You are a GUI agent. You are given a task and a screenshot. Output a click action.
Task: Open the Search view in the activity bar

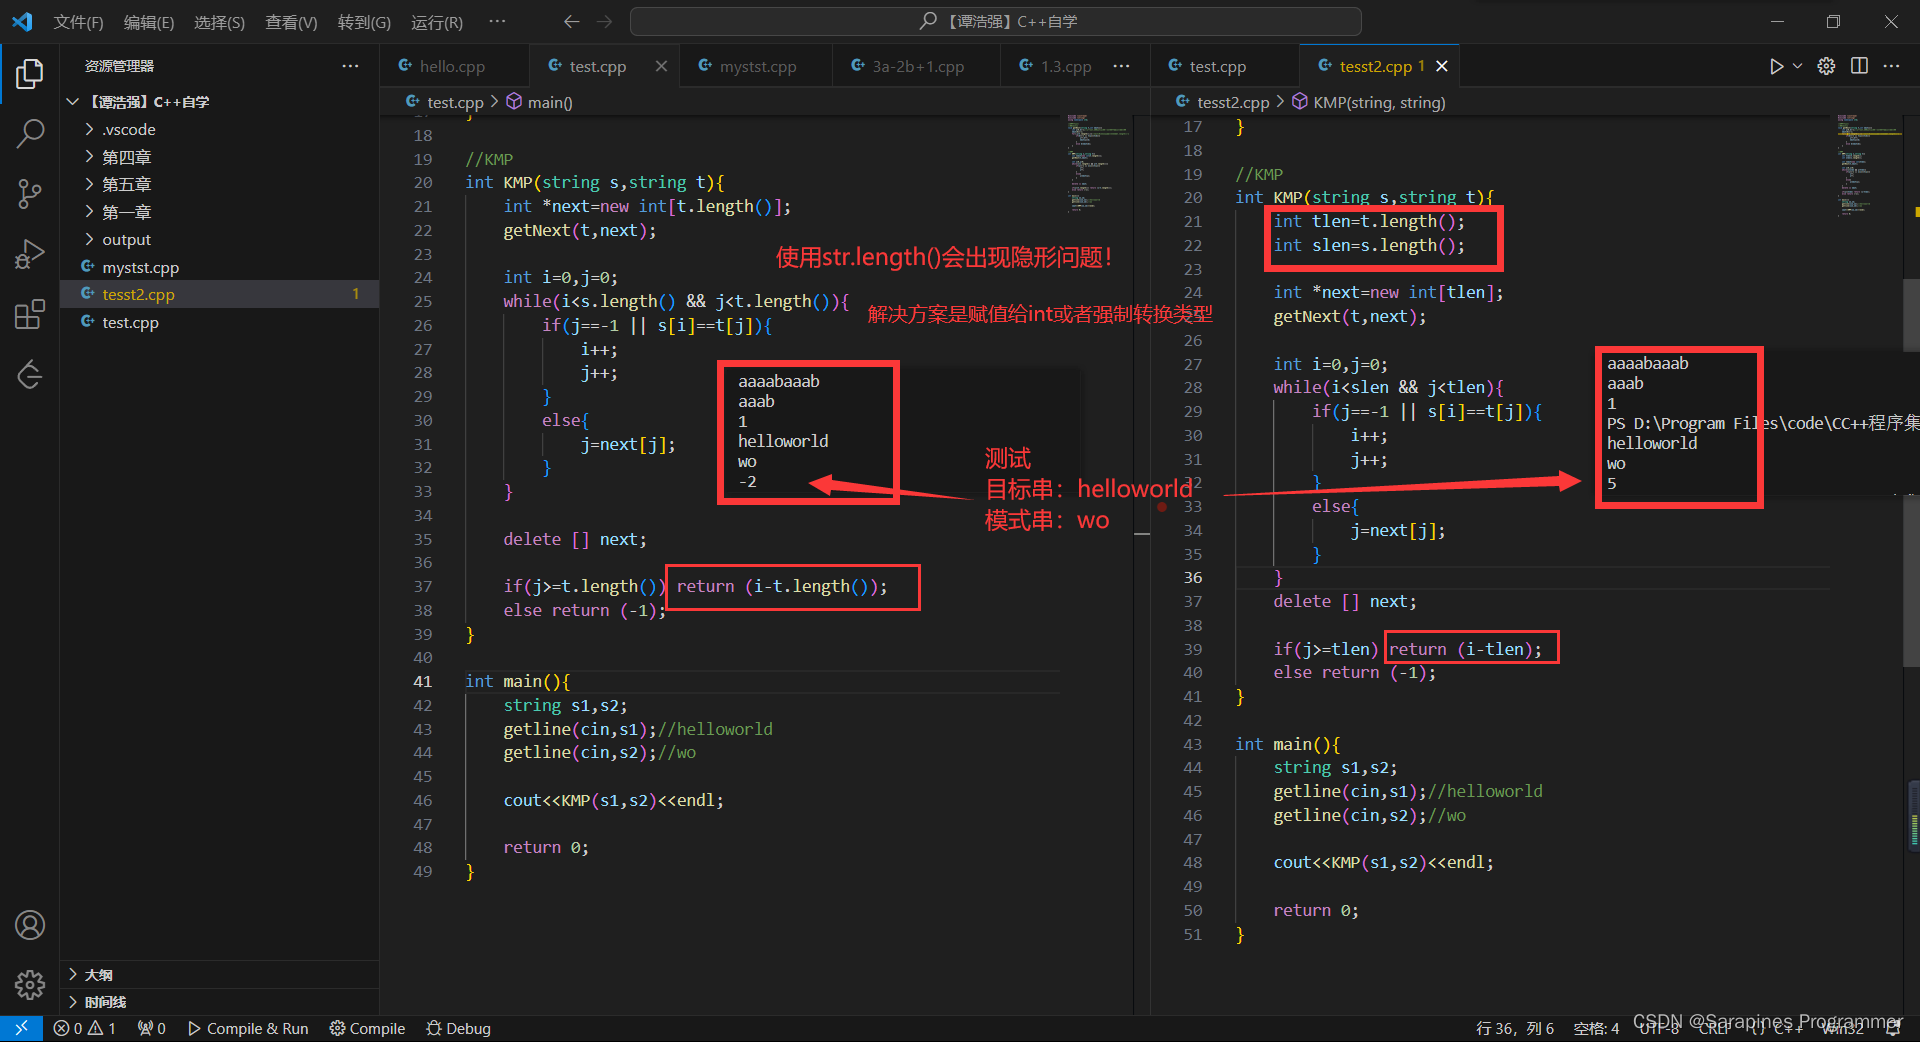tap(30, 133)
